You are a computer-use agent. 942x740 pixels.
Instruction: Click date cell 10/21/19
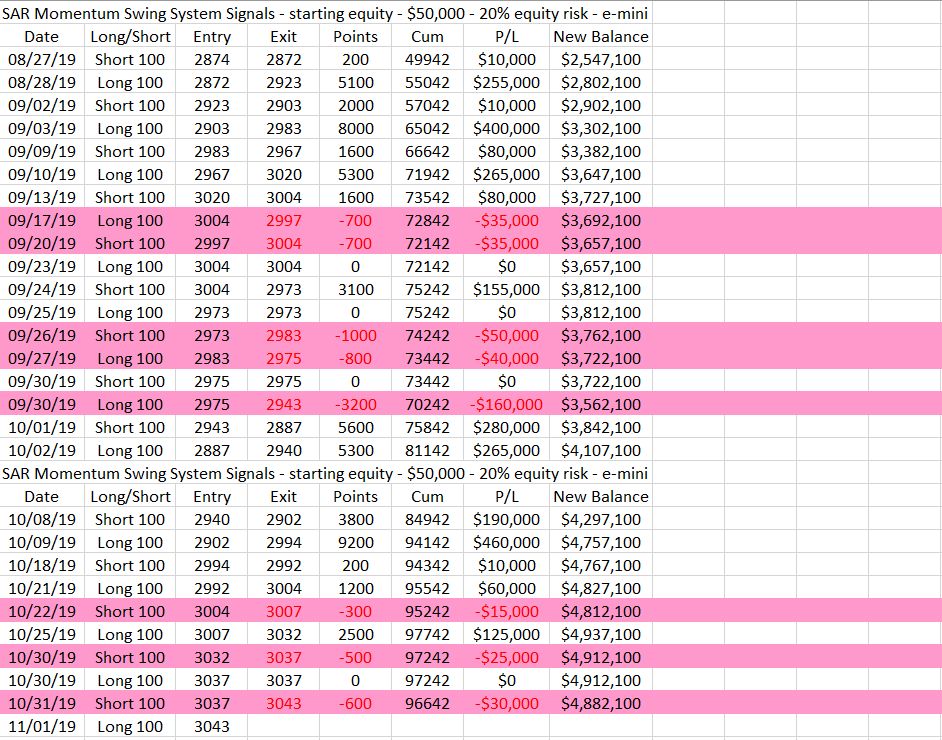pos(42,589)
